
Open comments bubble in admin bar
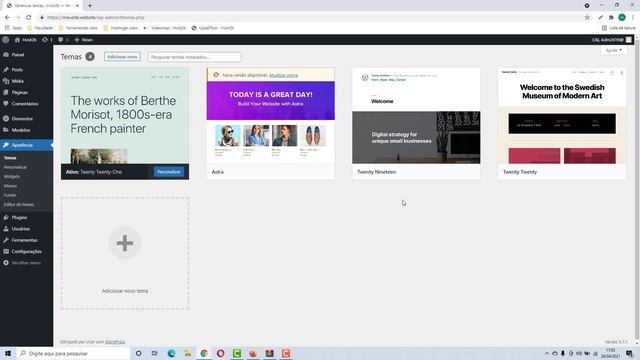[x=63, y=40]
